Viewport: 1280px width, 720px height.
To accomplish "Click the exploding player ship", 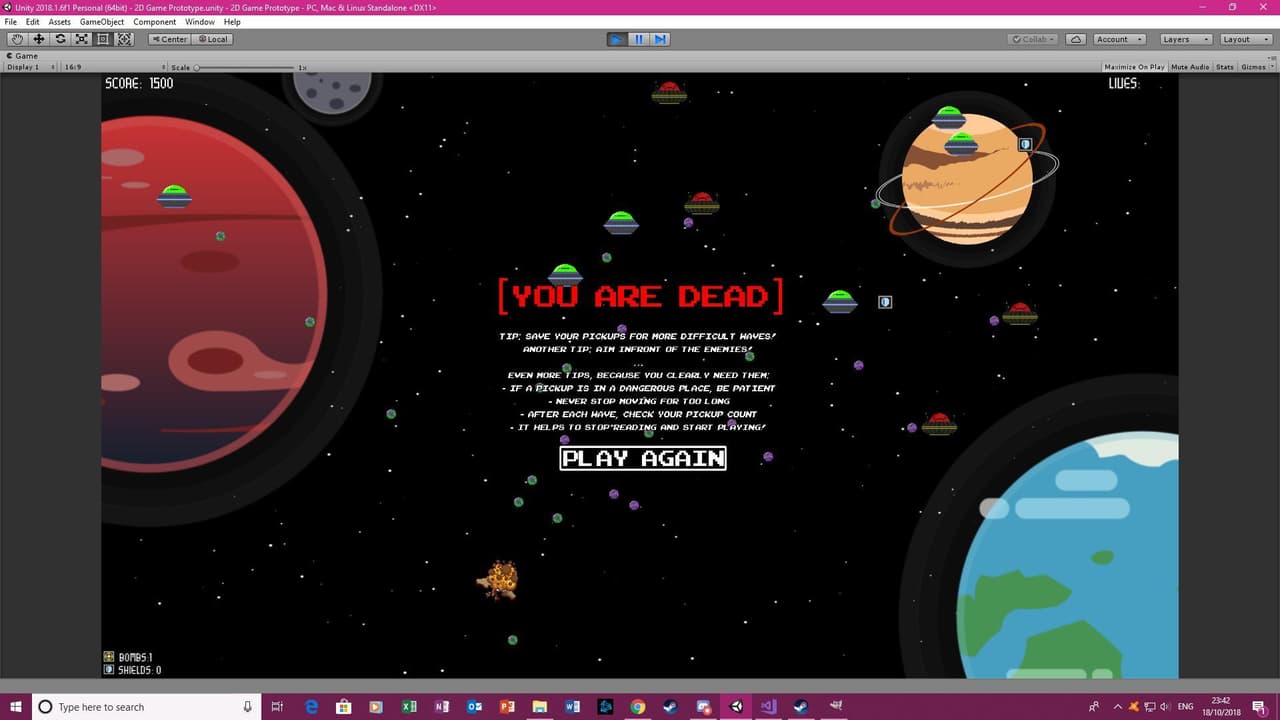I will pos(499,579).
